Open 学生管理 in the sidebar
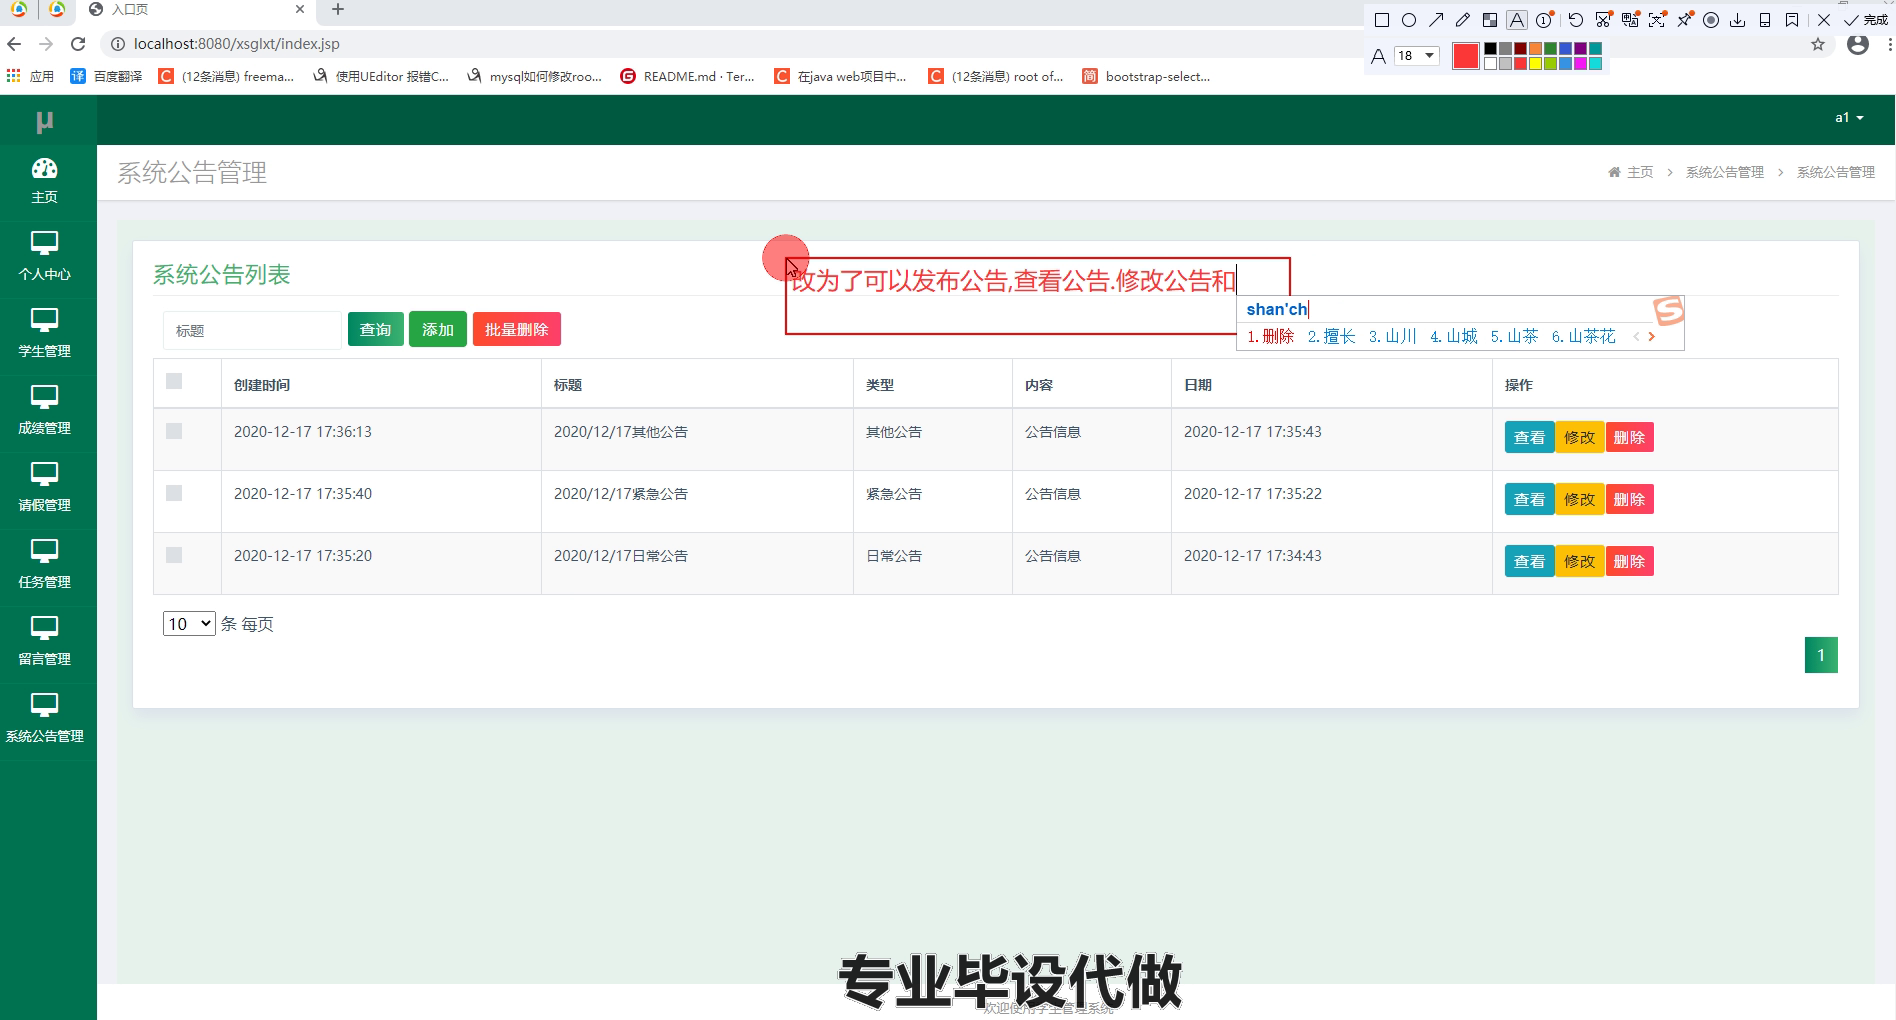The image size is (1896, 1020). 45,334
